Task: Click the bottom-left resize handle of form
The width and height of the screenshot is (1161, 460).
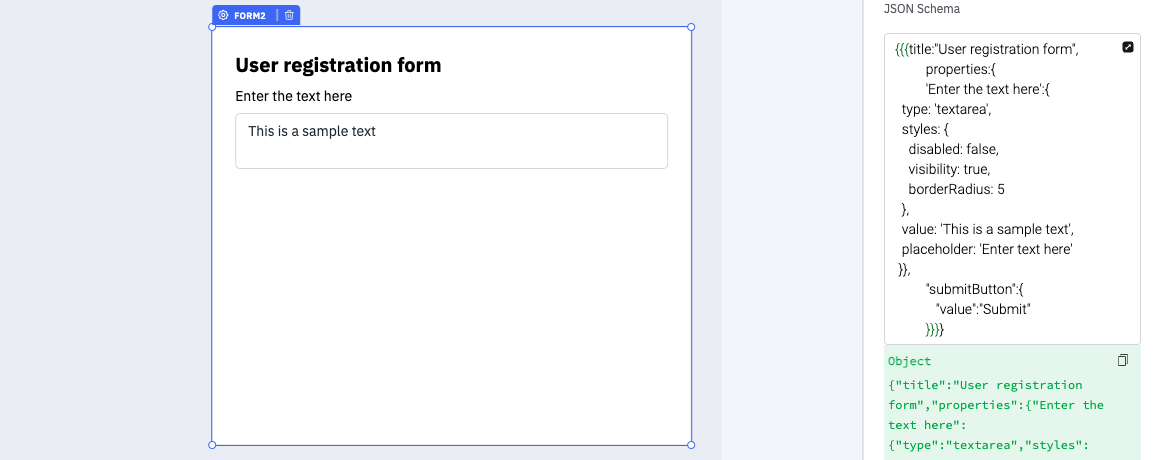Action: [x=212, y=445]
